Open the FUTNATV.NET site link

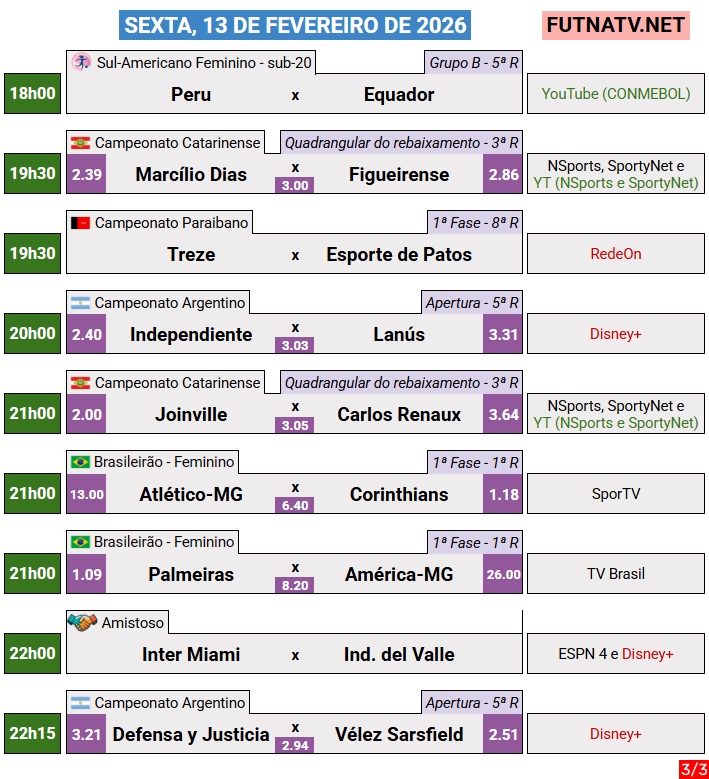pyautogui.click(x=616, y=25)
